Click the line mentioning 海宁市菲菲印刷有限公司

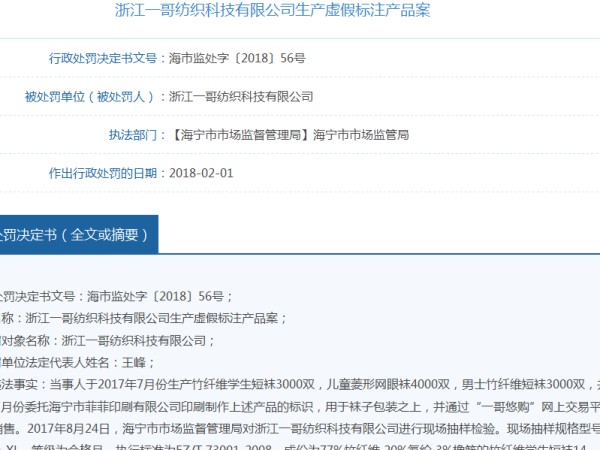pos(300,407)
